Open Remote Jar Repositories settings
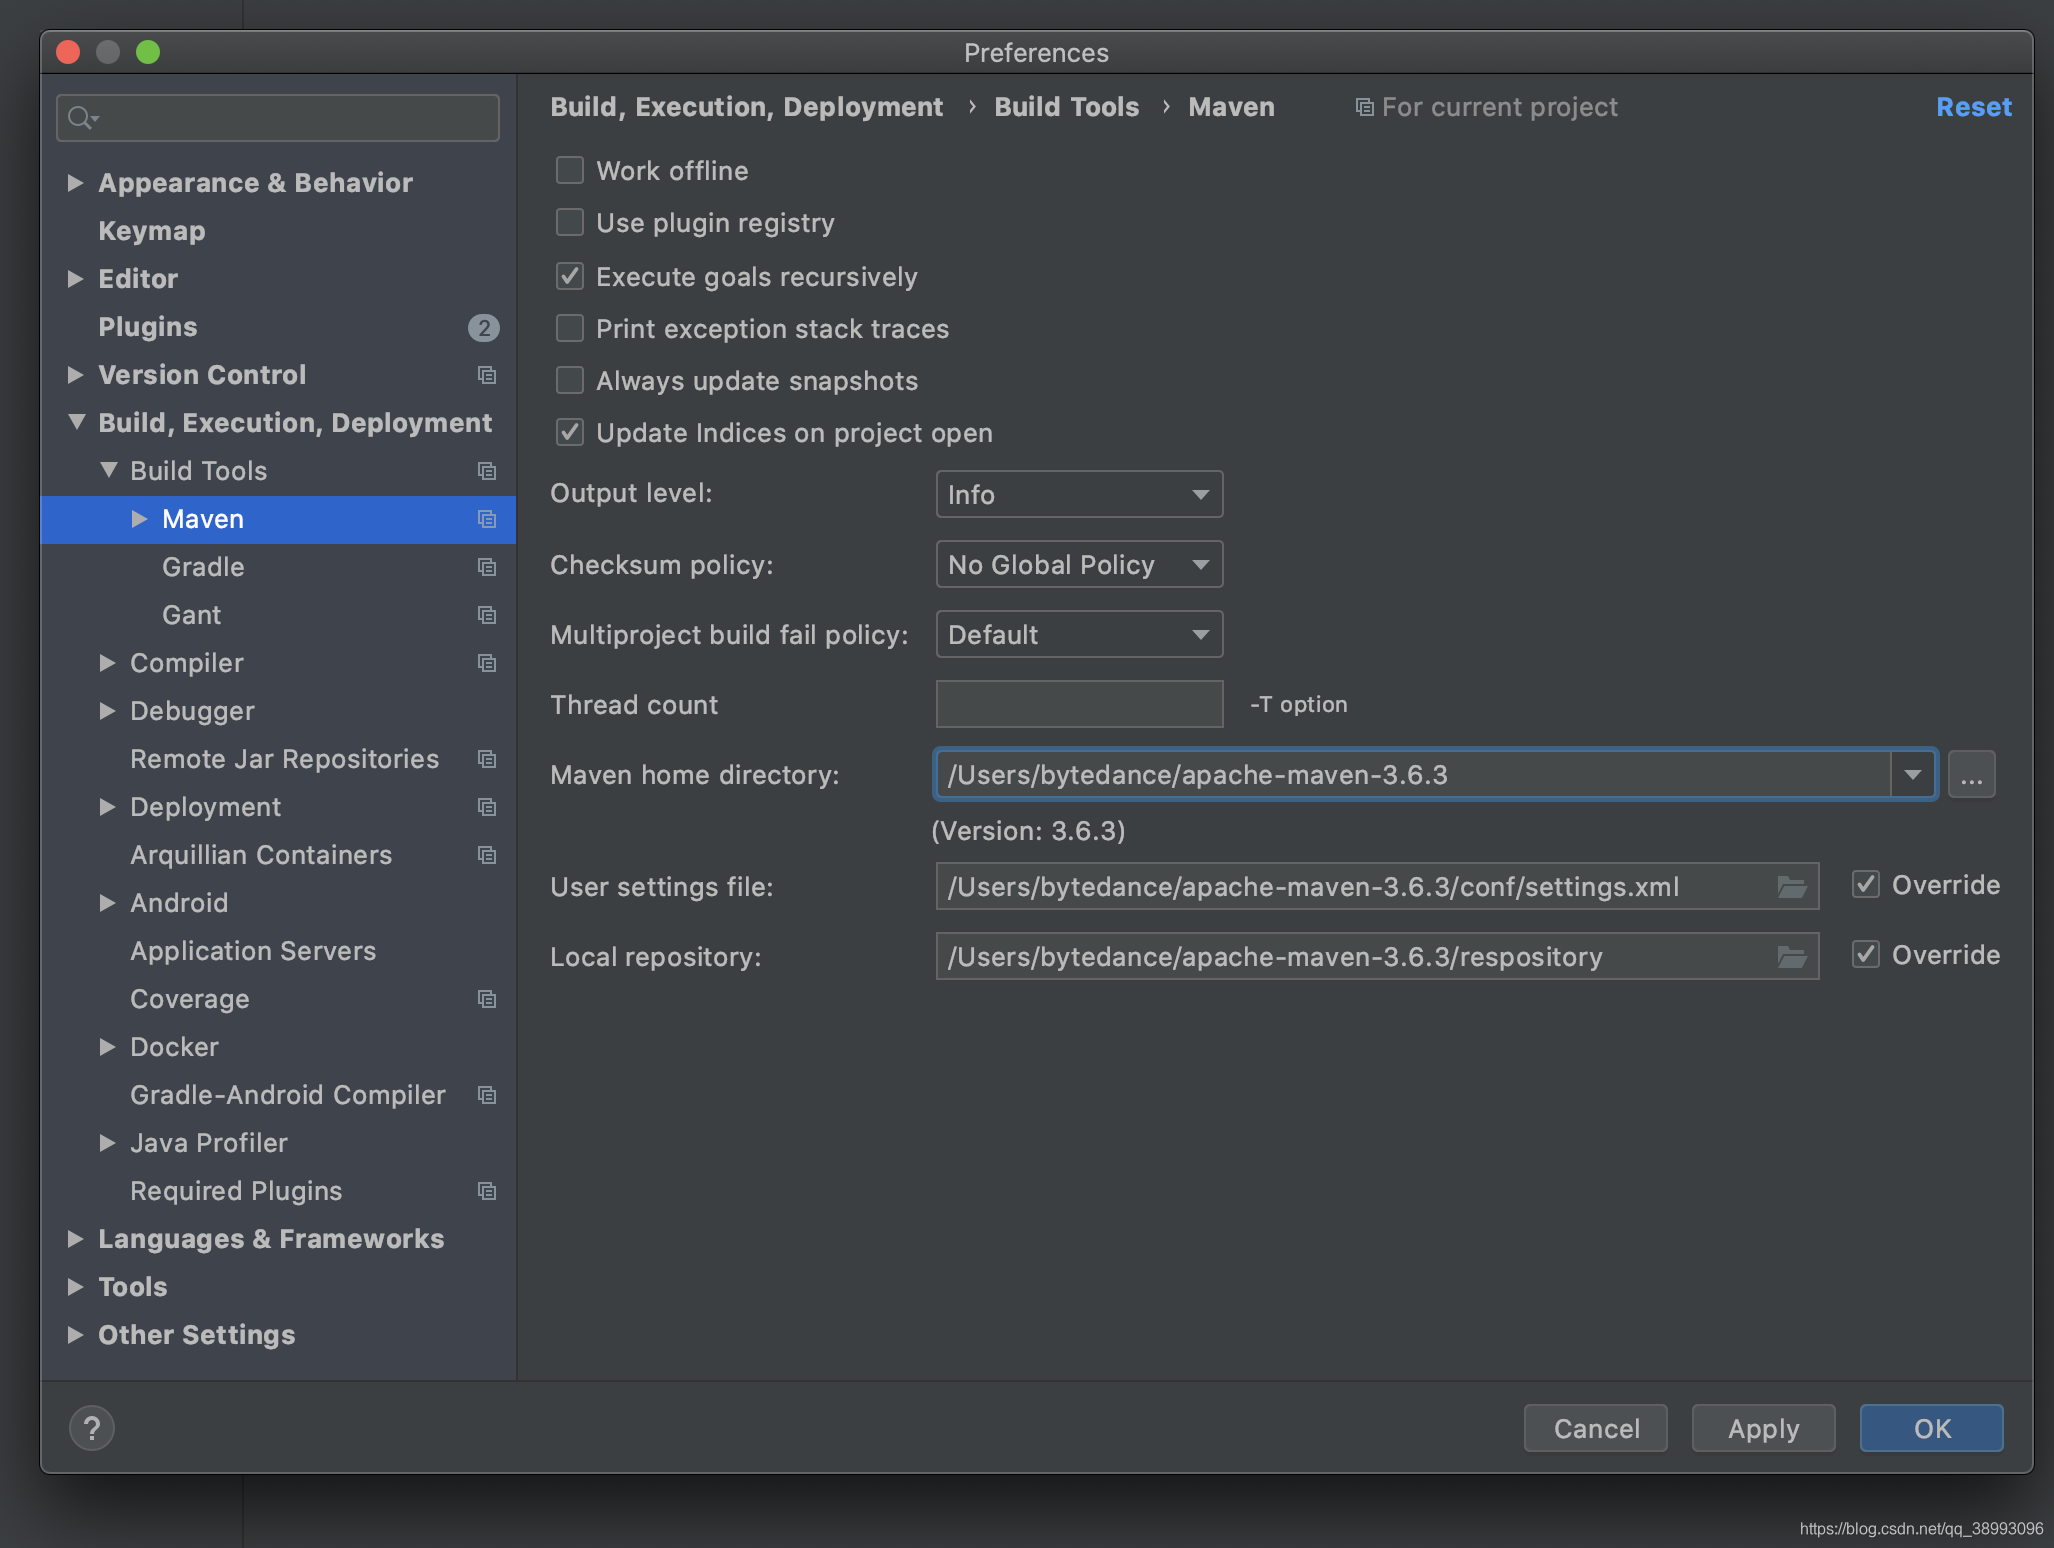2054x1548 pixels. click(285, 759)
